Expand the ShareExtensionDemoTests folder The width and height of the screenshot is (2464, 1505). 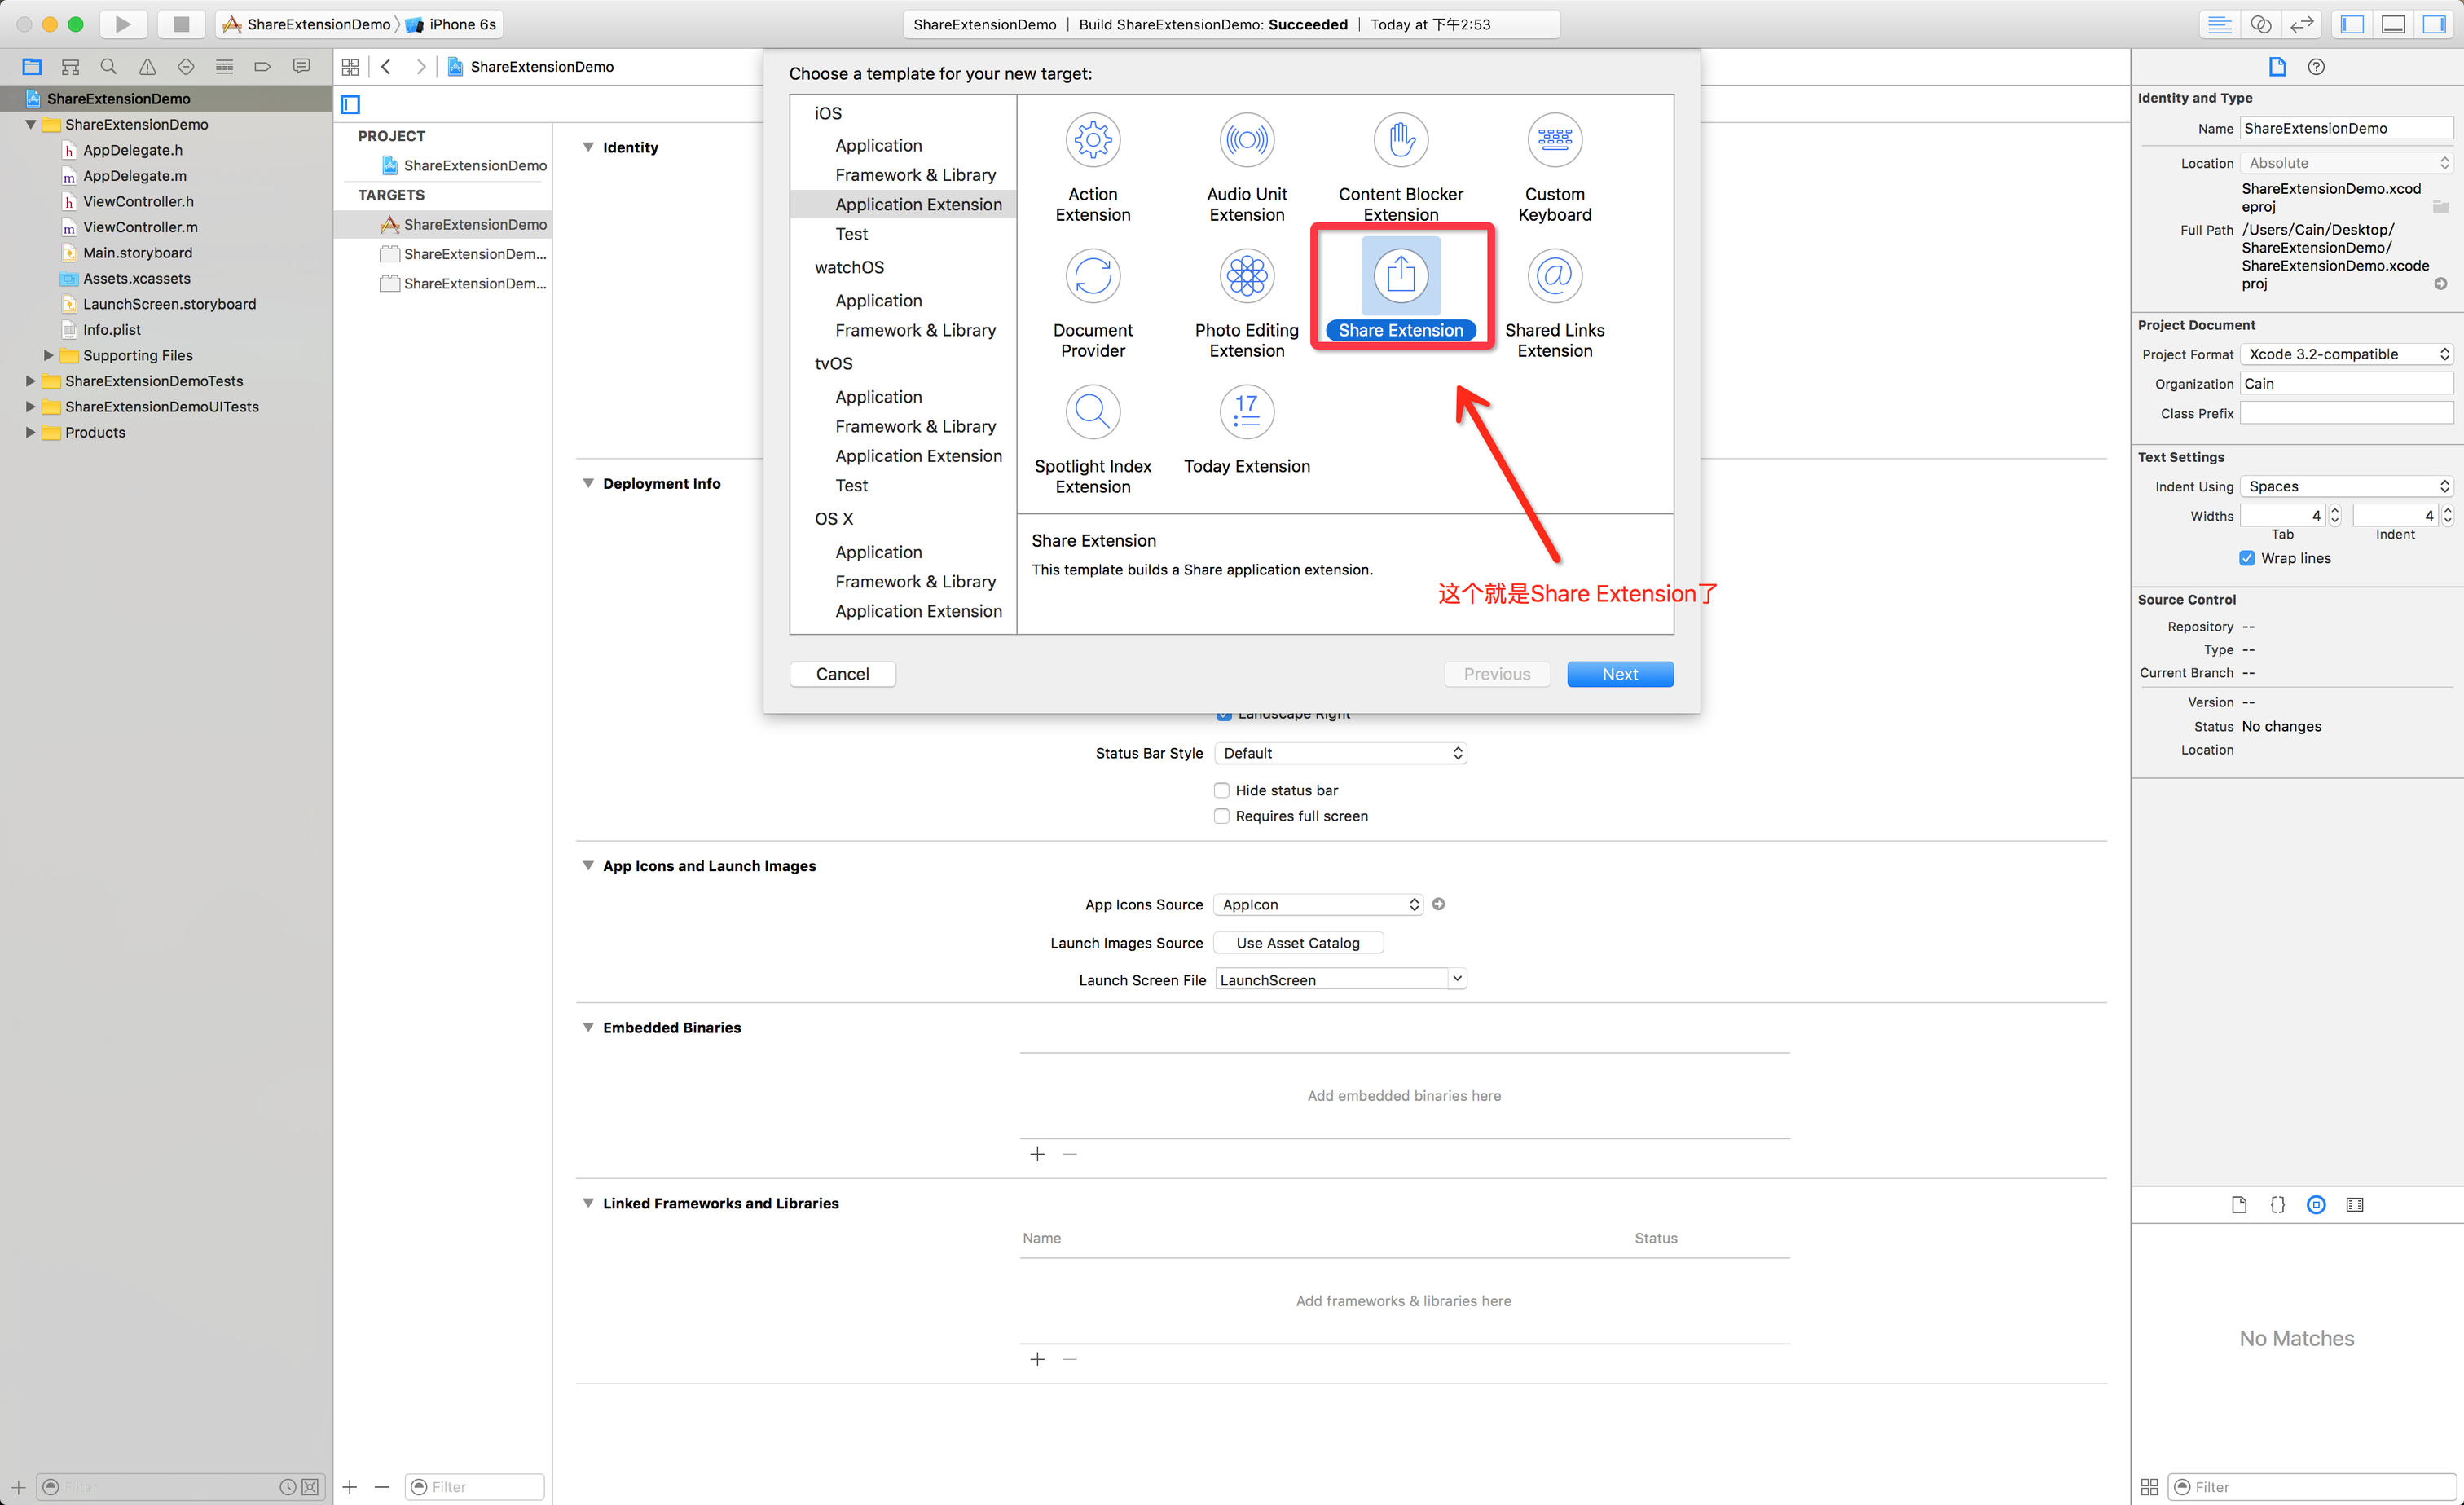[30, 381]
